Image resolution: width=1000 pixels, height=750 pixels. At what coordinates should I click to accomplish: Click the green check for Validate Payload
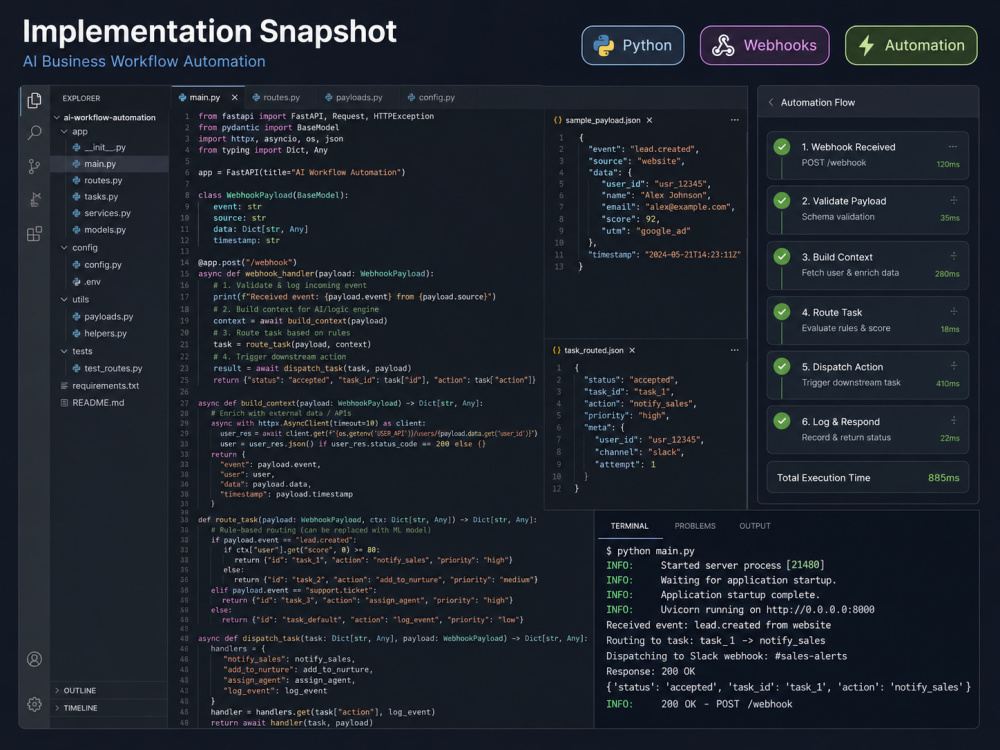coord(782,201)
